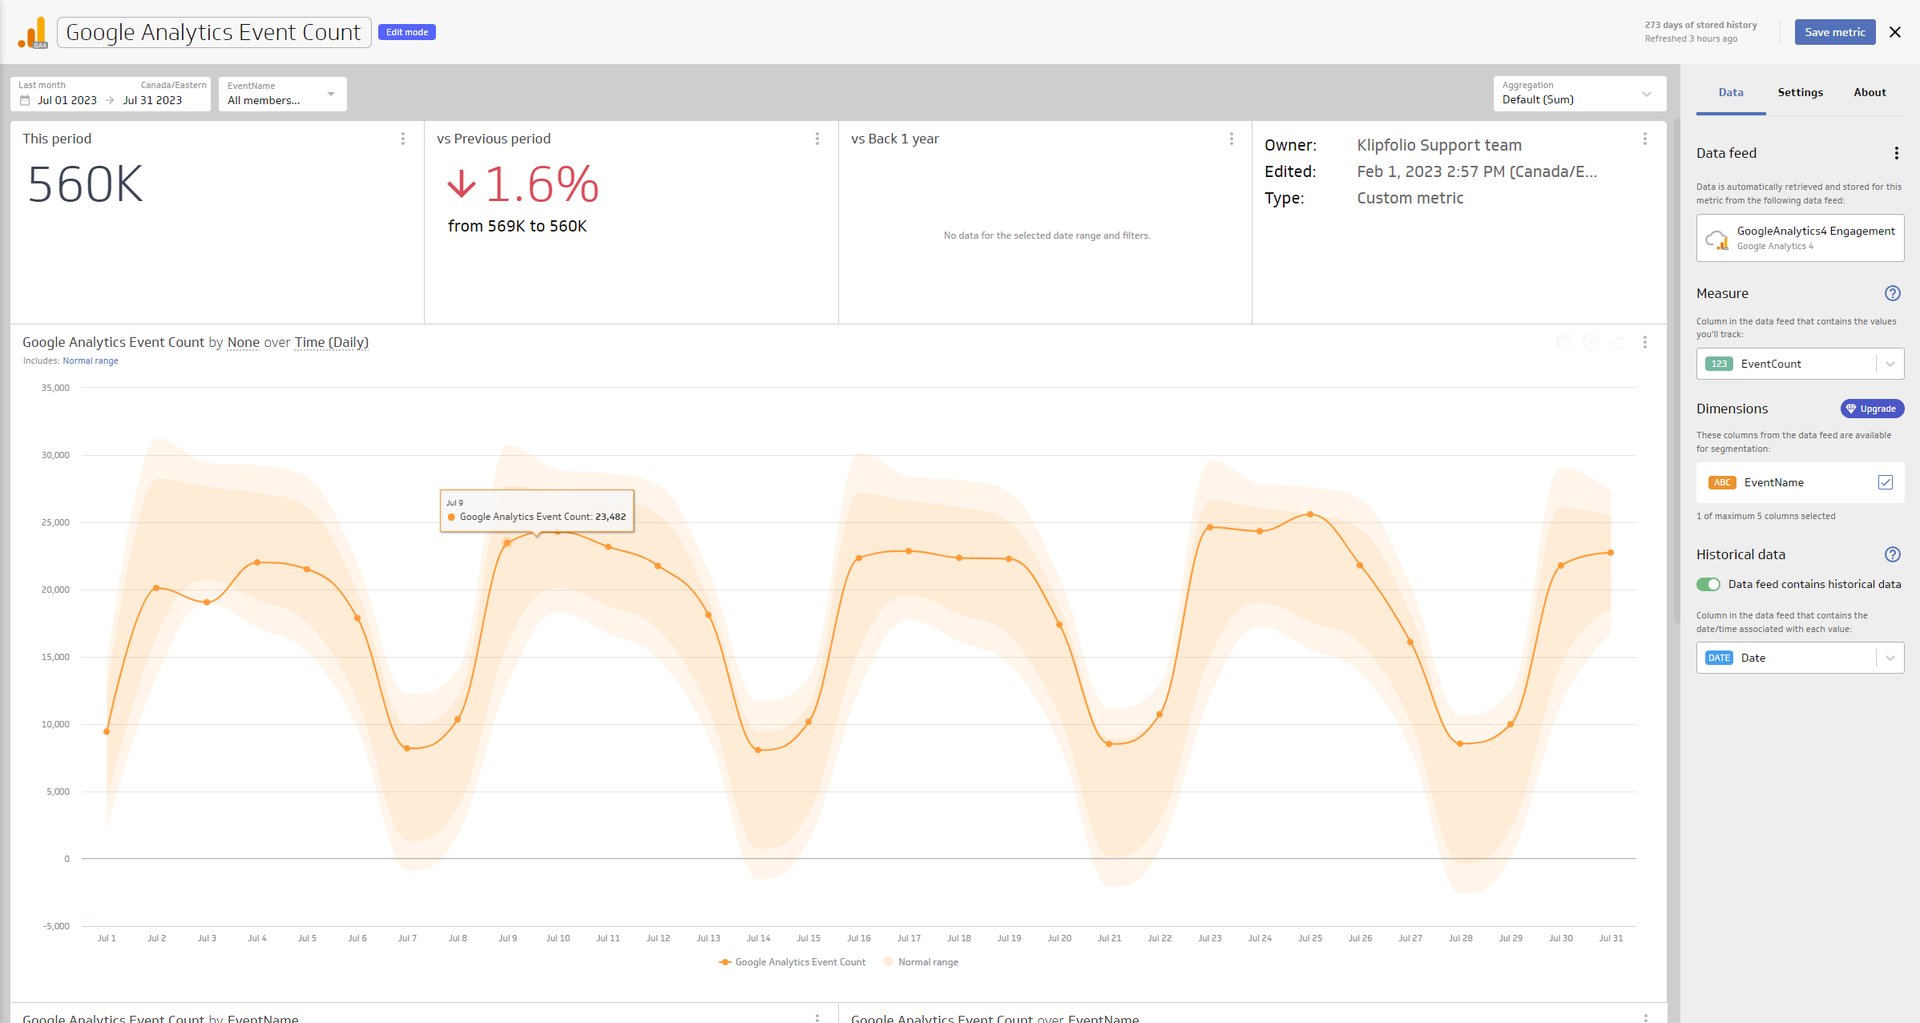Switch to the About tab

pyautogui.click(x=1870, y=92)
